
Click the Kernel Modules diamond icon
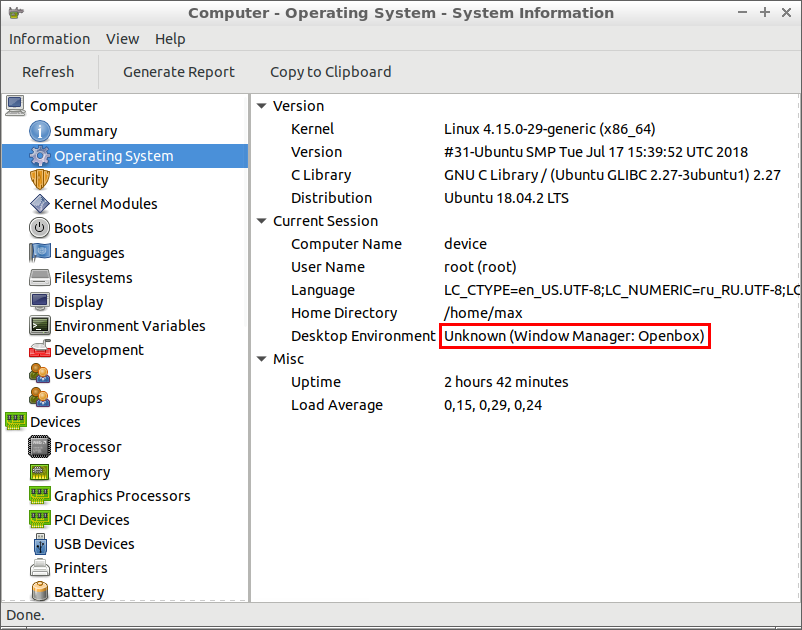[x=39, y=204]
